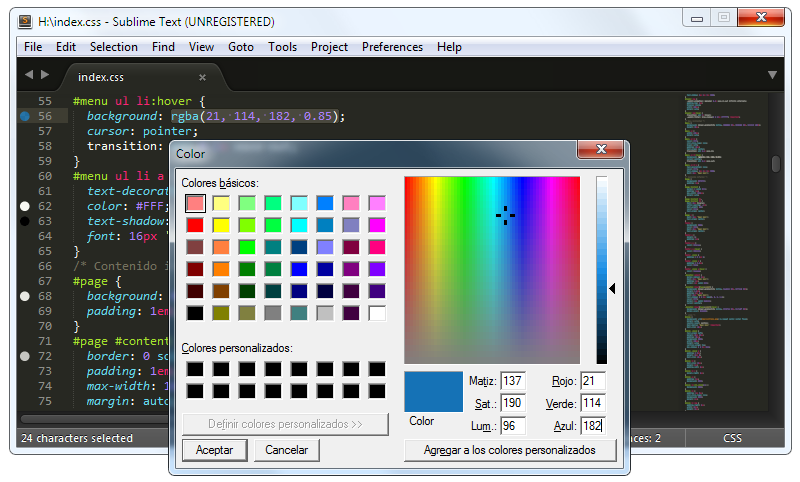Click the next tab arrow
The height and width of the screenshot is (482, 800).
tap(45, 74)
